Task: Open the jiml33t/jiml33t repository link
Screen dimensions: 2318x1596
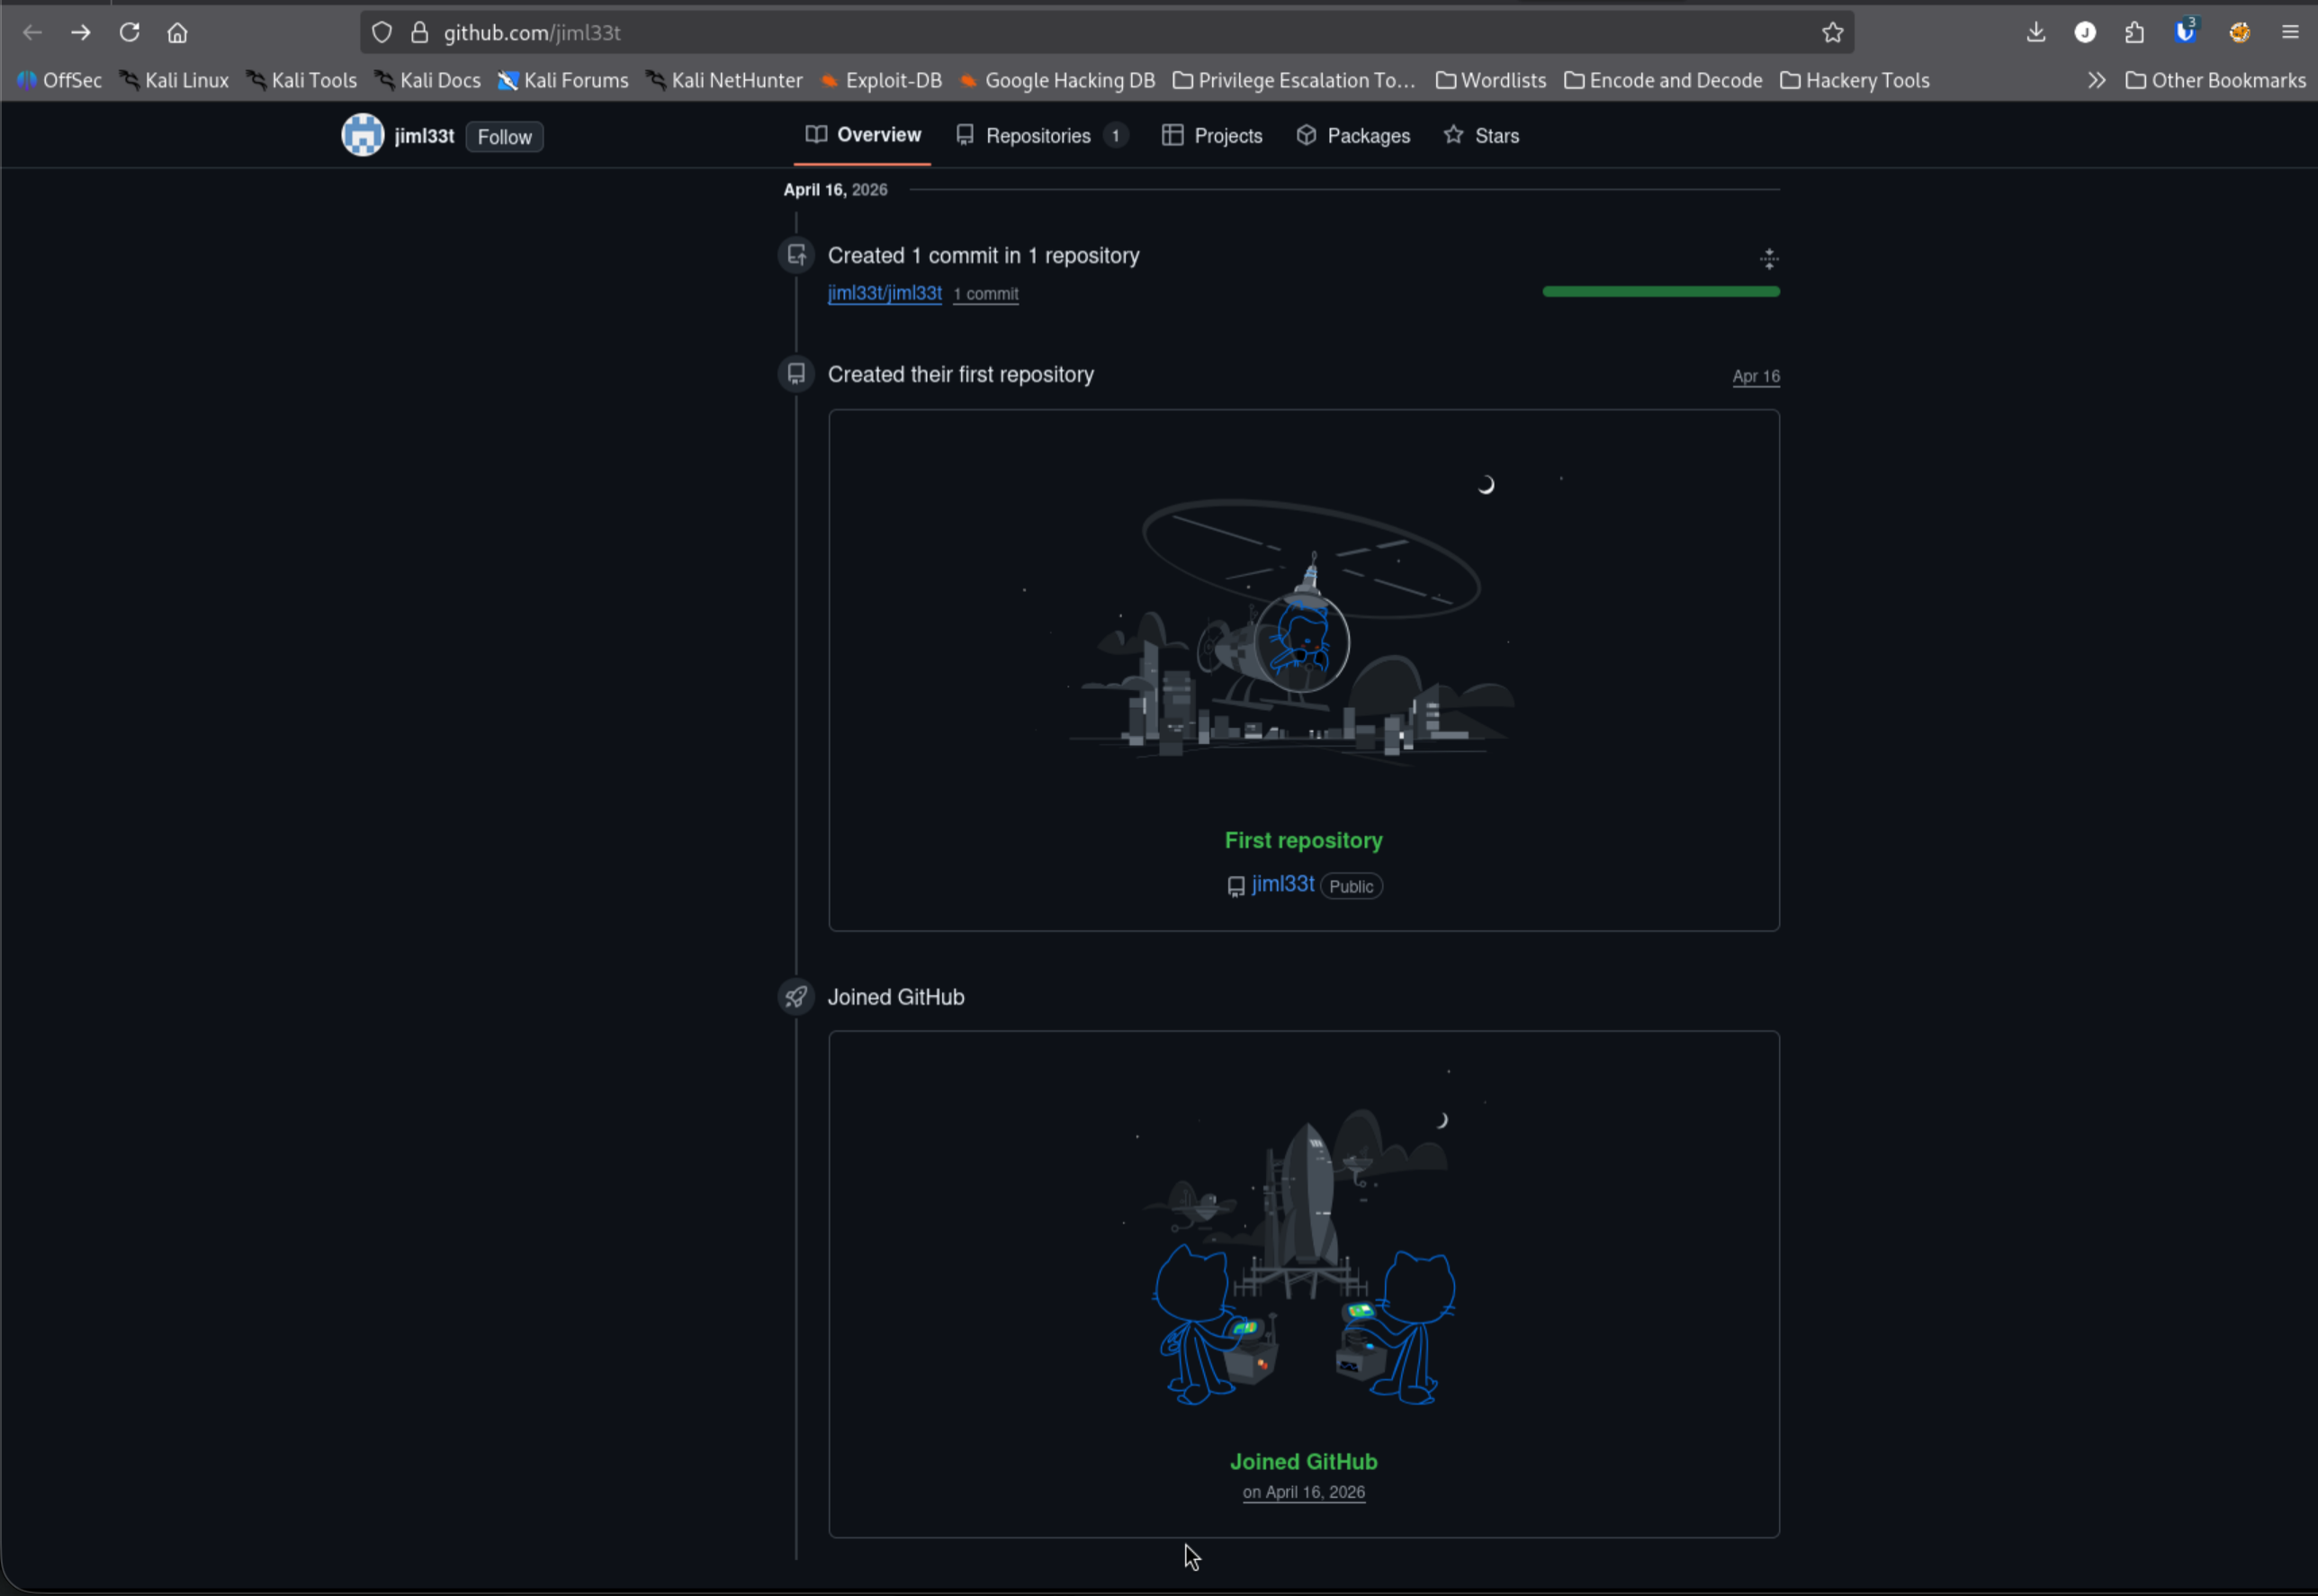Action: tap(885, 293)
